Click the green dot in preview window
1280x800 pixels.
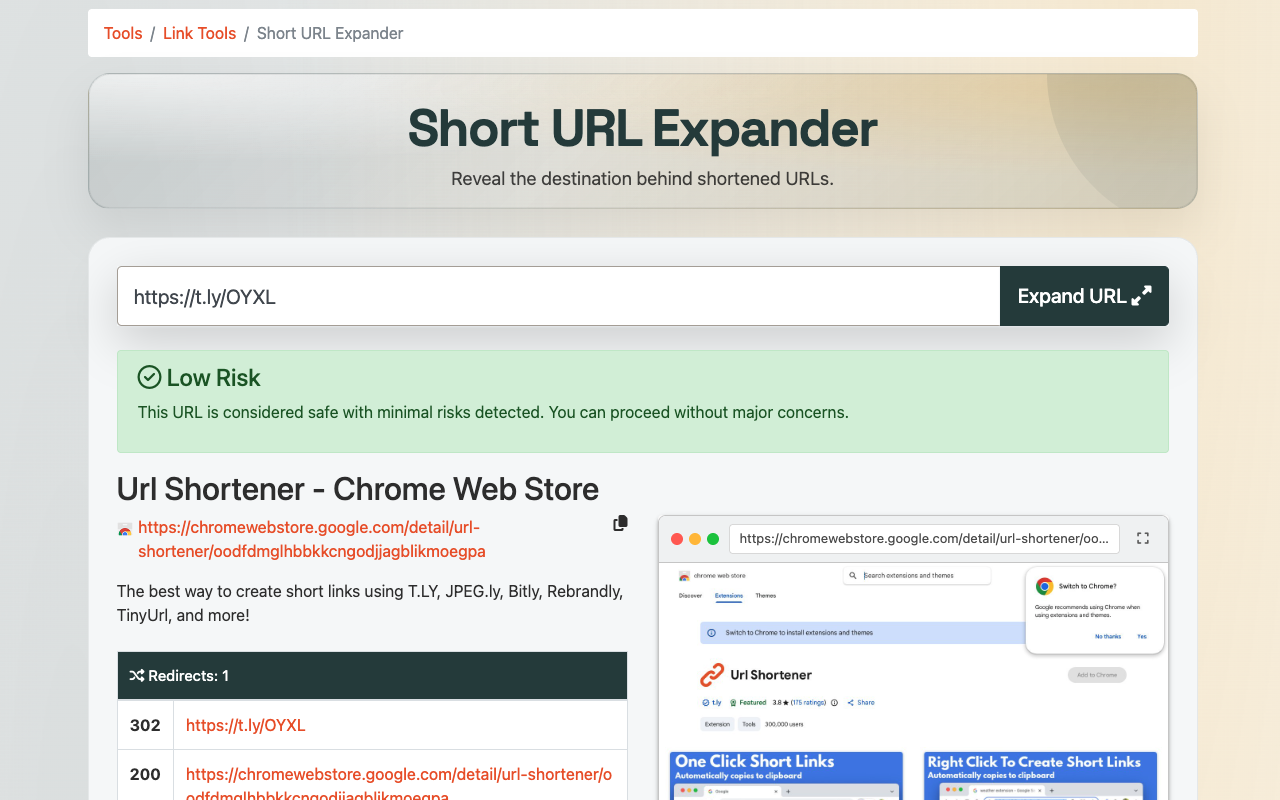pyautogui.click(x=713, y=539)
